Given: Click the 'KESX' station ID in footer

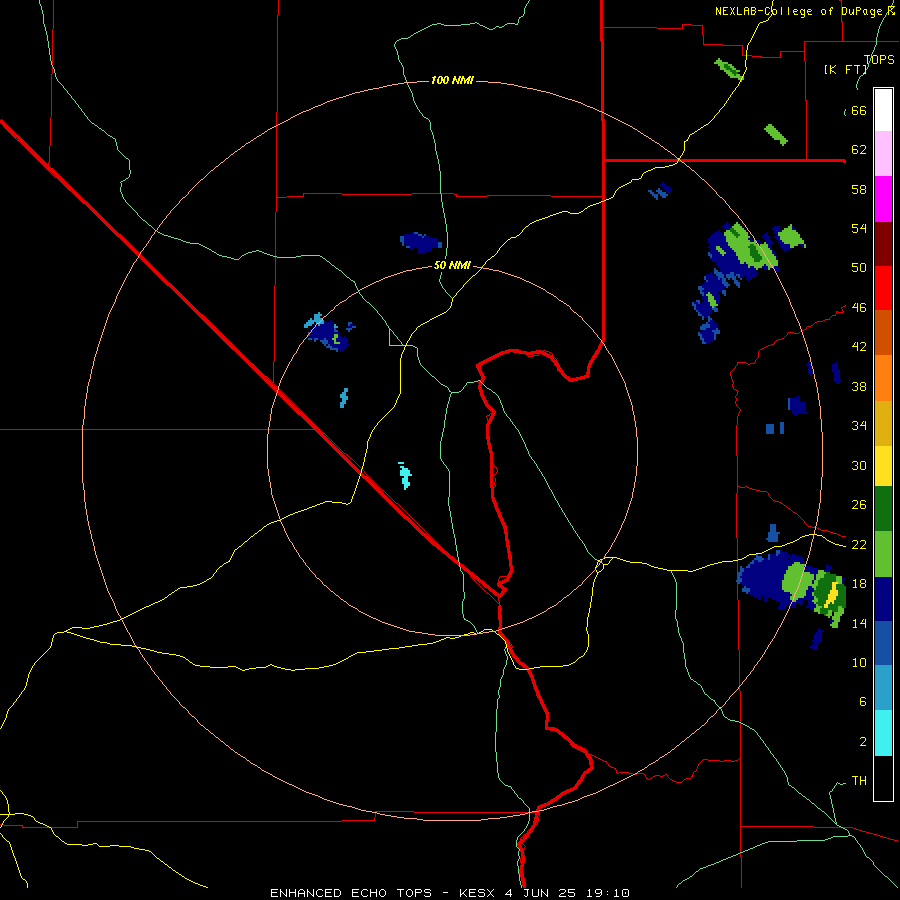Looking at the screenshot, I should [x=476, y=893].
